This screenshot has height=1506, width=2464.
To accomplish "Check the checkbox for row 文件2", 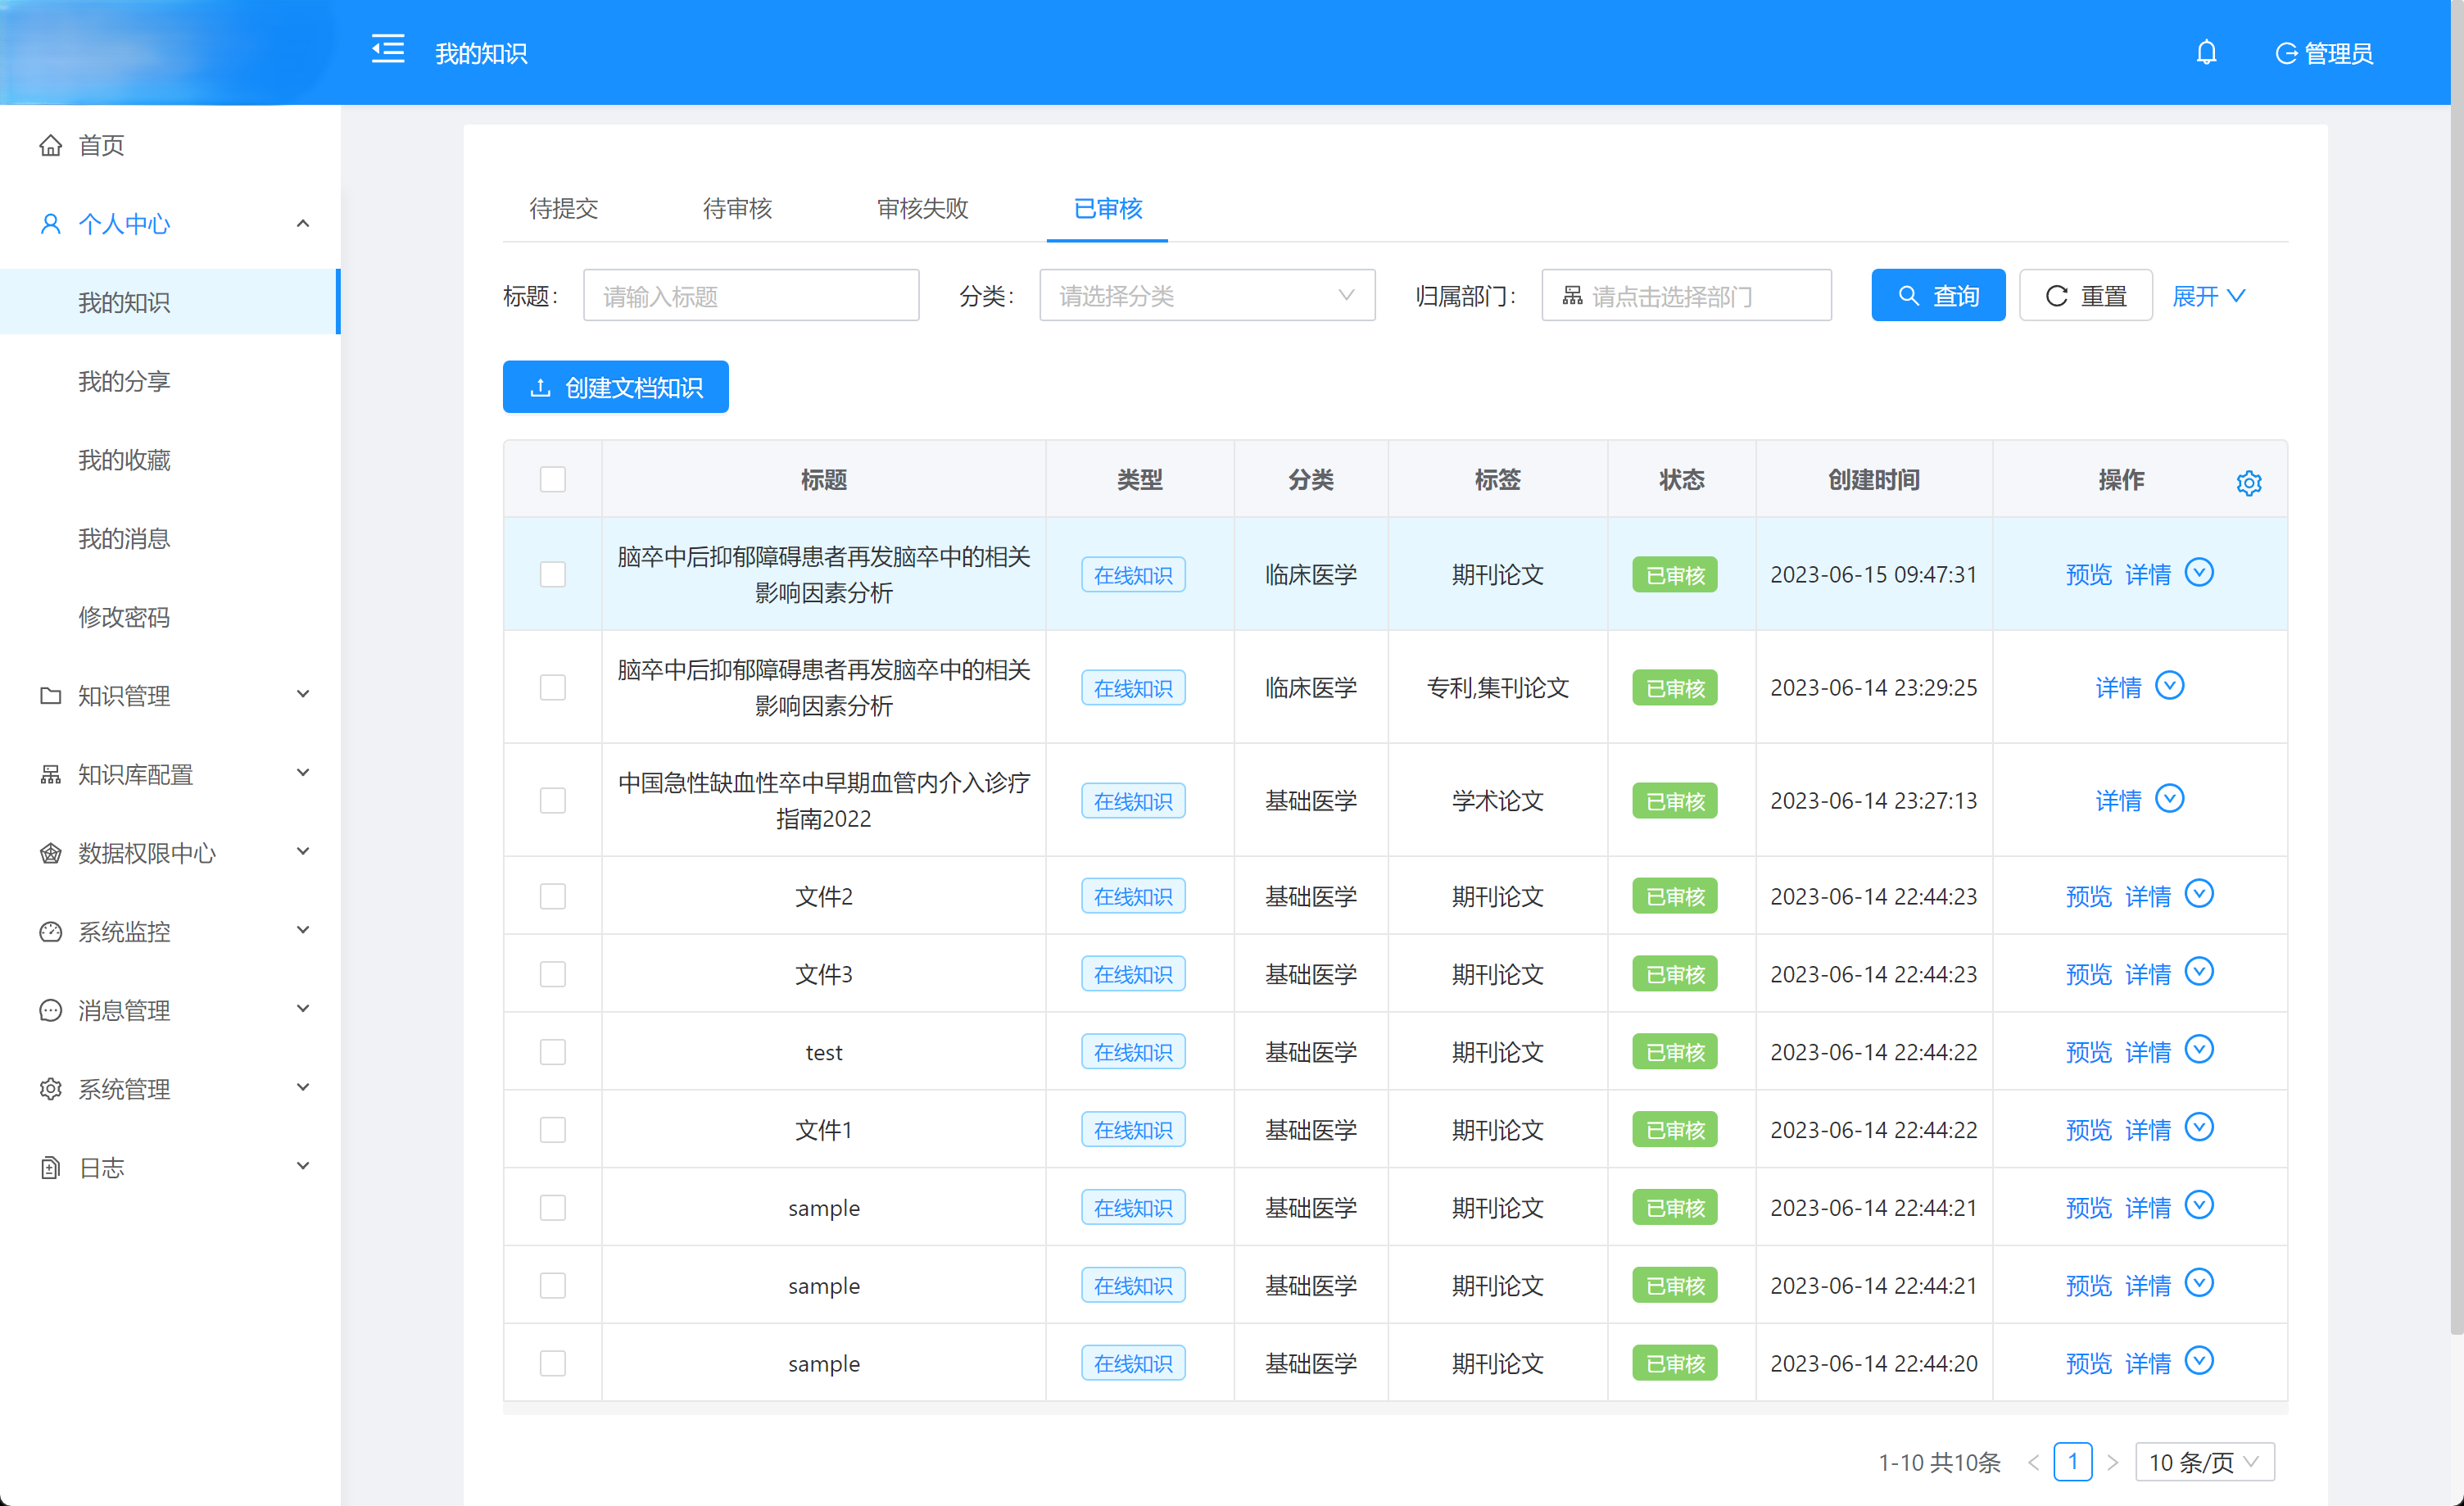I will pyautogui.click(x=553, y=896).
